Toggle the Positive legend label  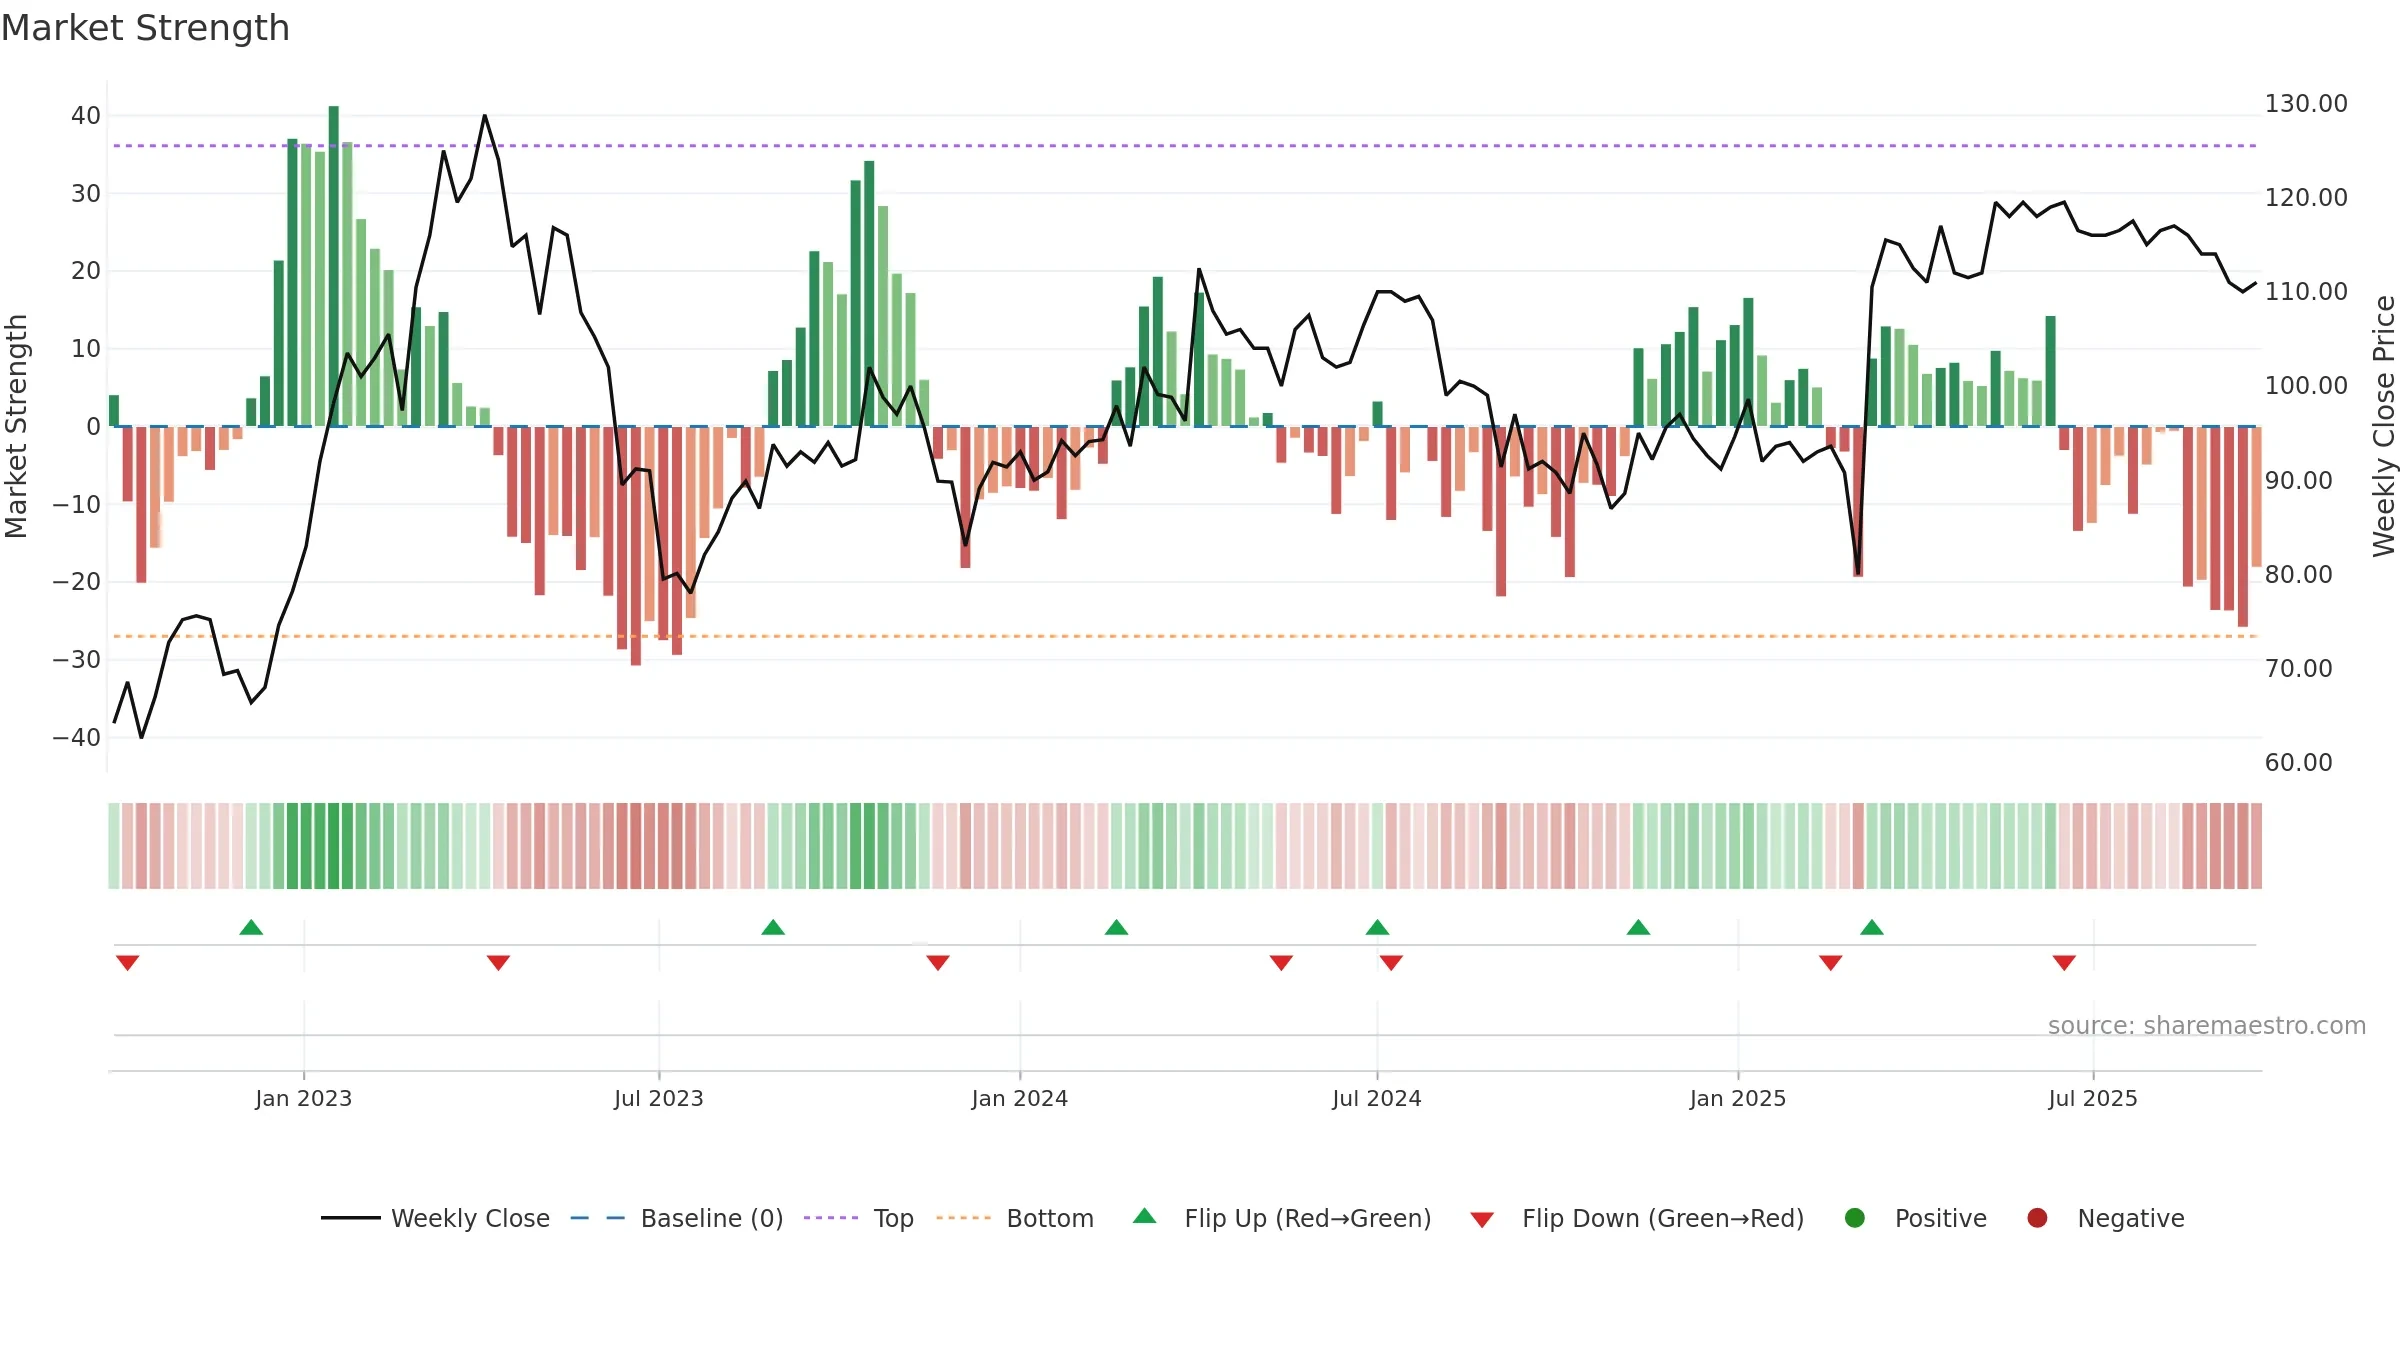[1941, 1218]
